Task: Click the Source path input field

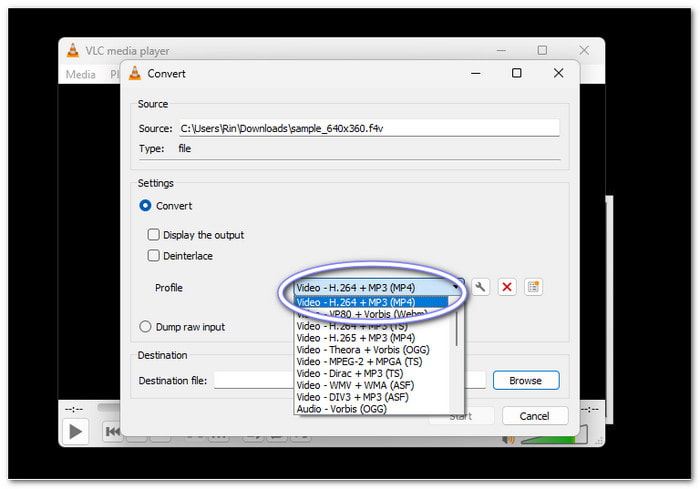Action: pyautogui.click(x=369, y=128)
